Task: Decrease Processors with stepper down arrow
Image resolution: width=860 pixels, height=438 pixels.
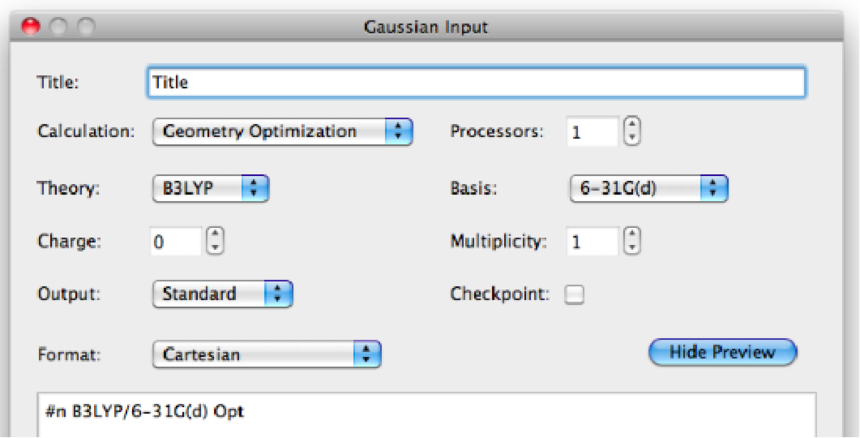Action: 631,138
